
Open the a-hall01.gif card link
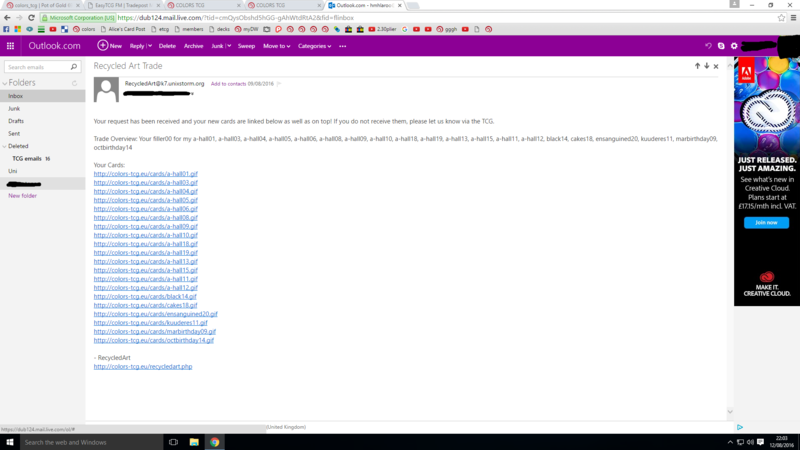click(x=146, y=174)
